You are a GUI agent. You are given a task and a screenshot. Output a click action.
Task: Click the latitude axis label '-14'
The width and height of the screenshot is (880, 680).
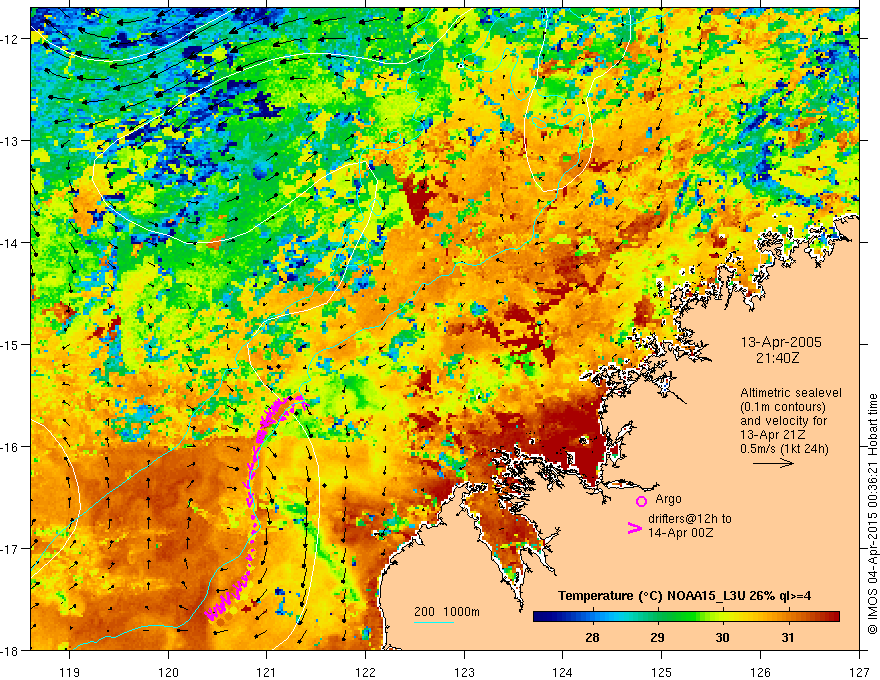(10, 243)
